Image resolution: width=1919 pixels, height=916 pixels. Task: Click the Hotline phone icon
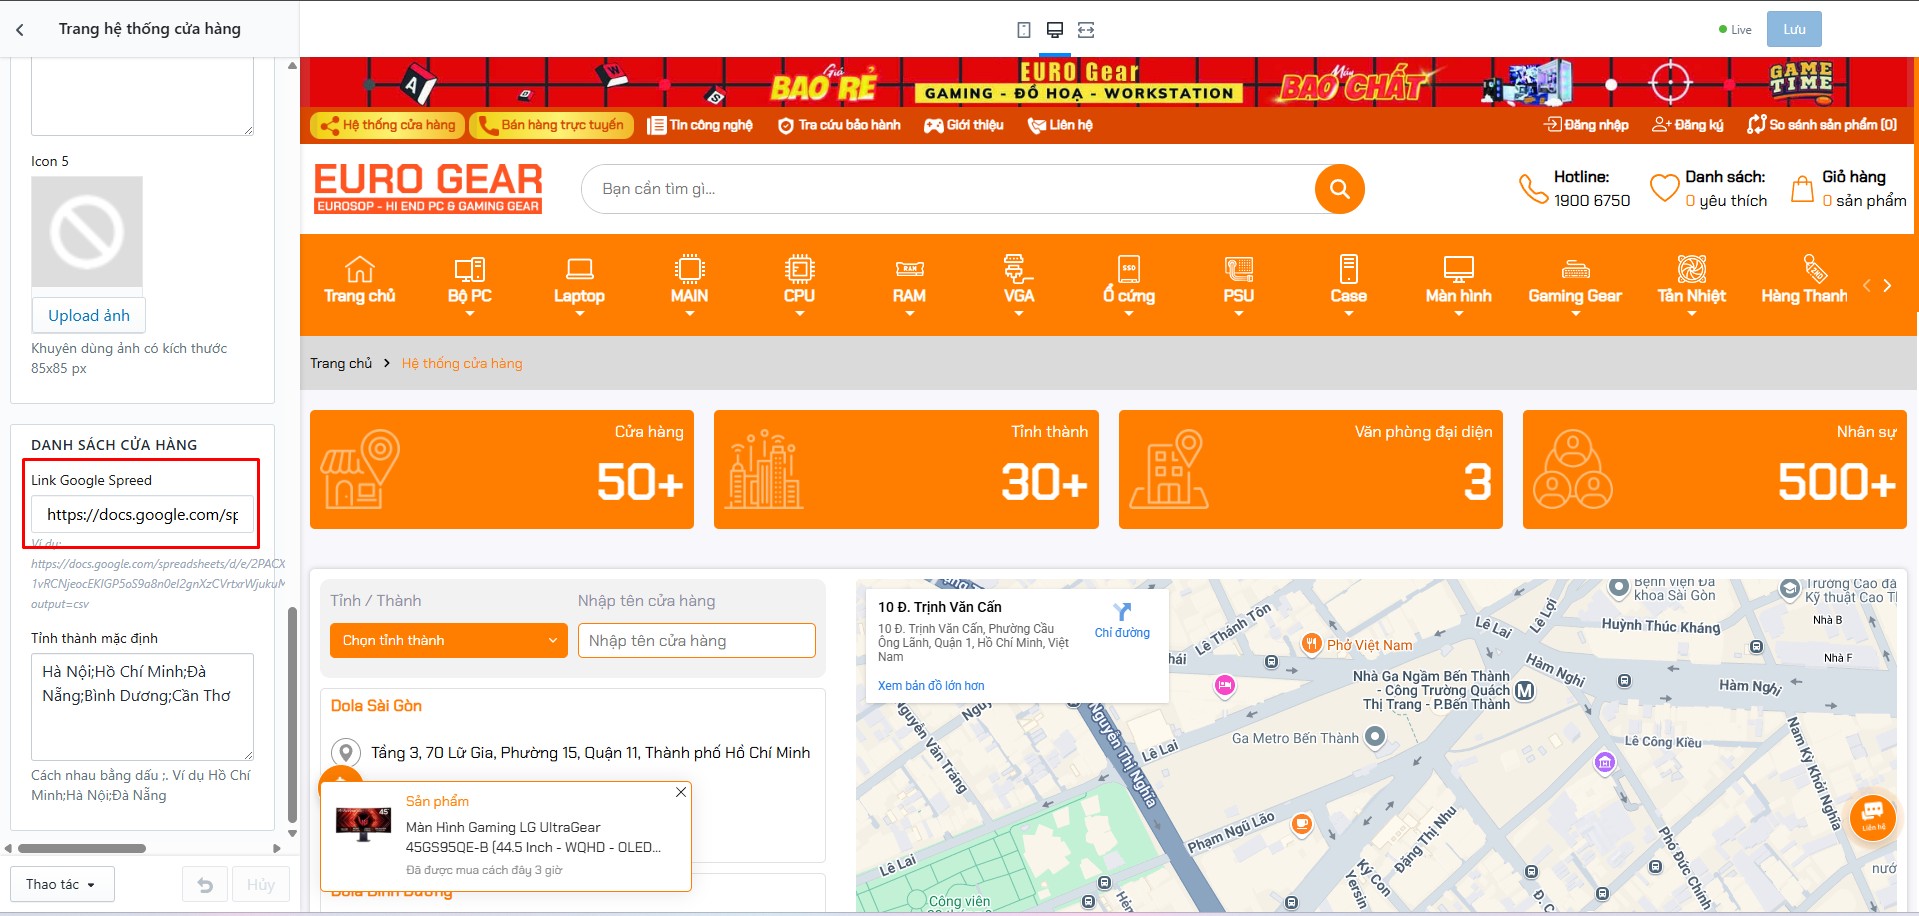pyautogui.click(x=1533, y=189)
